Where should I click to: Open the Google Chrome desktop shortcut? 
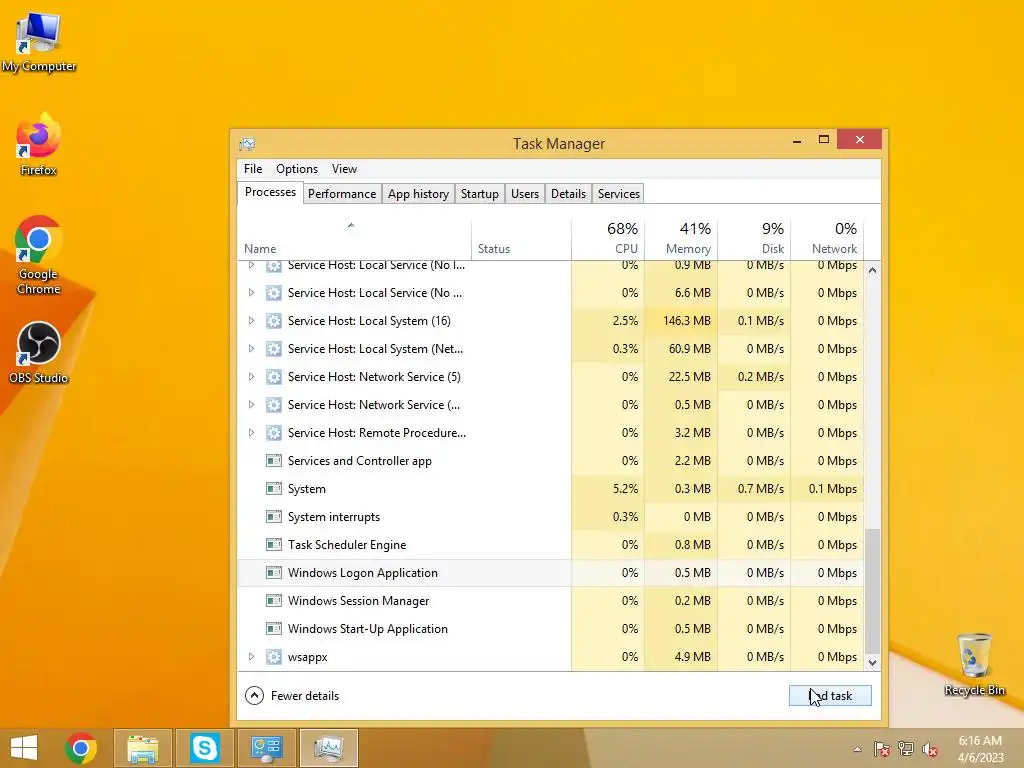click(38, 255)
